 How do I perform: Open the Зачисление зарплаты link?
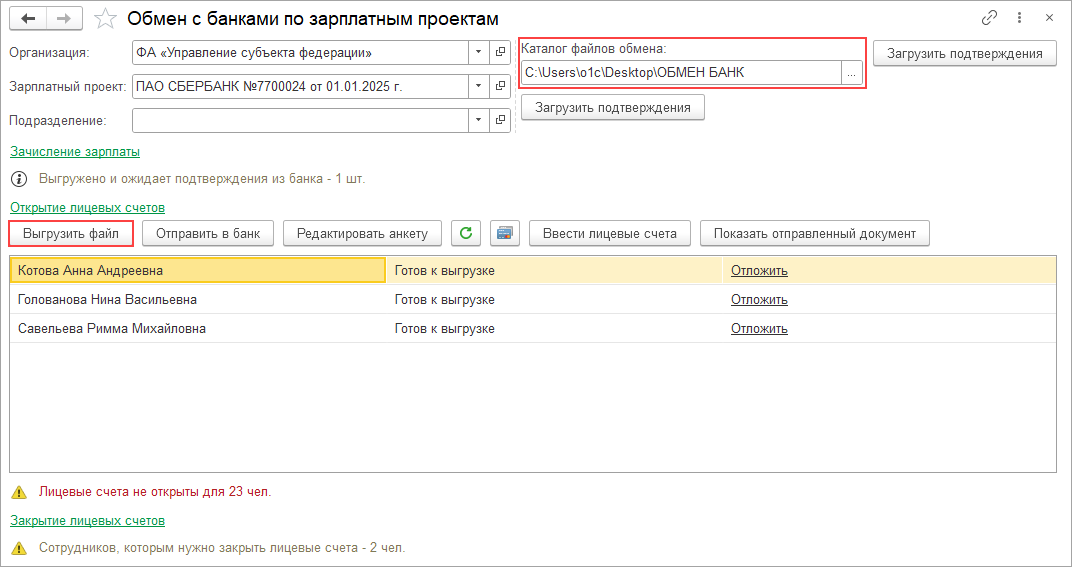pos(75,151)
